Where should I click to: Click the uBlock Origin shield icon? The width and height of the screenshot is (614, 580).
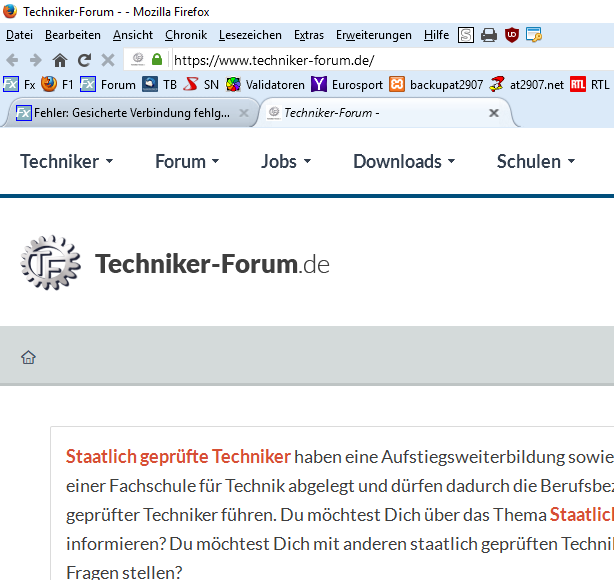click(x=512, y=35)
